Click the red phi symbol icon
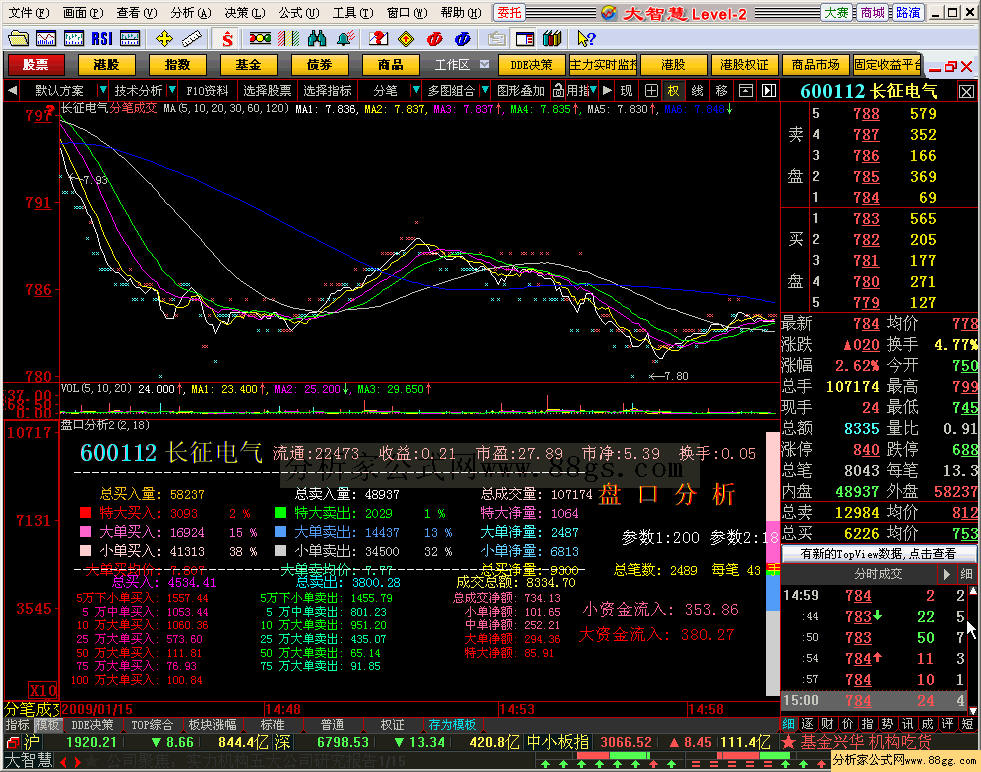 434,39
